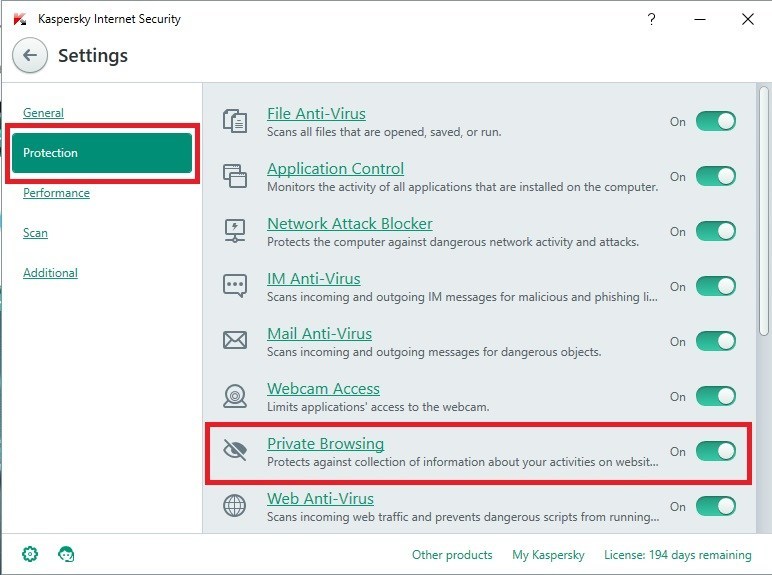Open help with the question mark
Viewport: 772px width, 575px height.
[x=651, y=19]
